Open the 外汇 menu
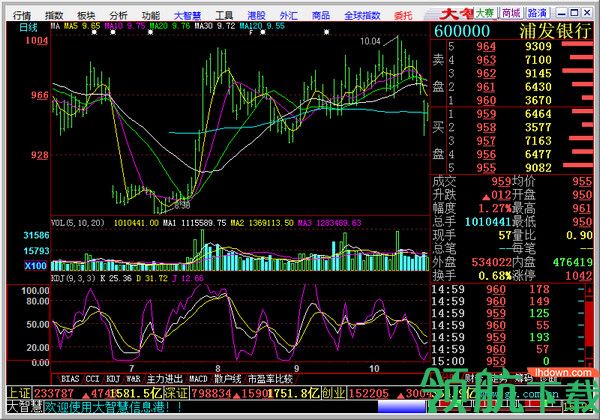The height and width of the screenshot is (420, 600). (x=288, y=15)
